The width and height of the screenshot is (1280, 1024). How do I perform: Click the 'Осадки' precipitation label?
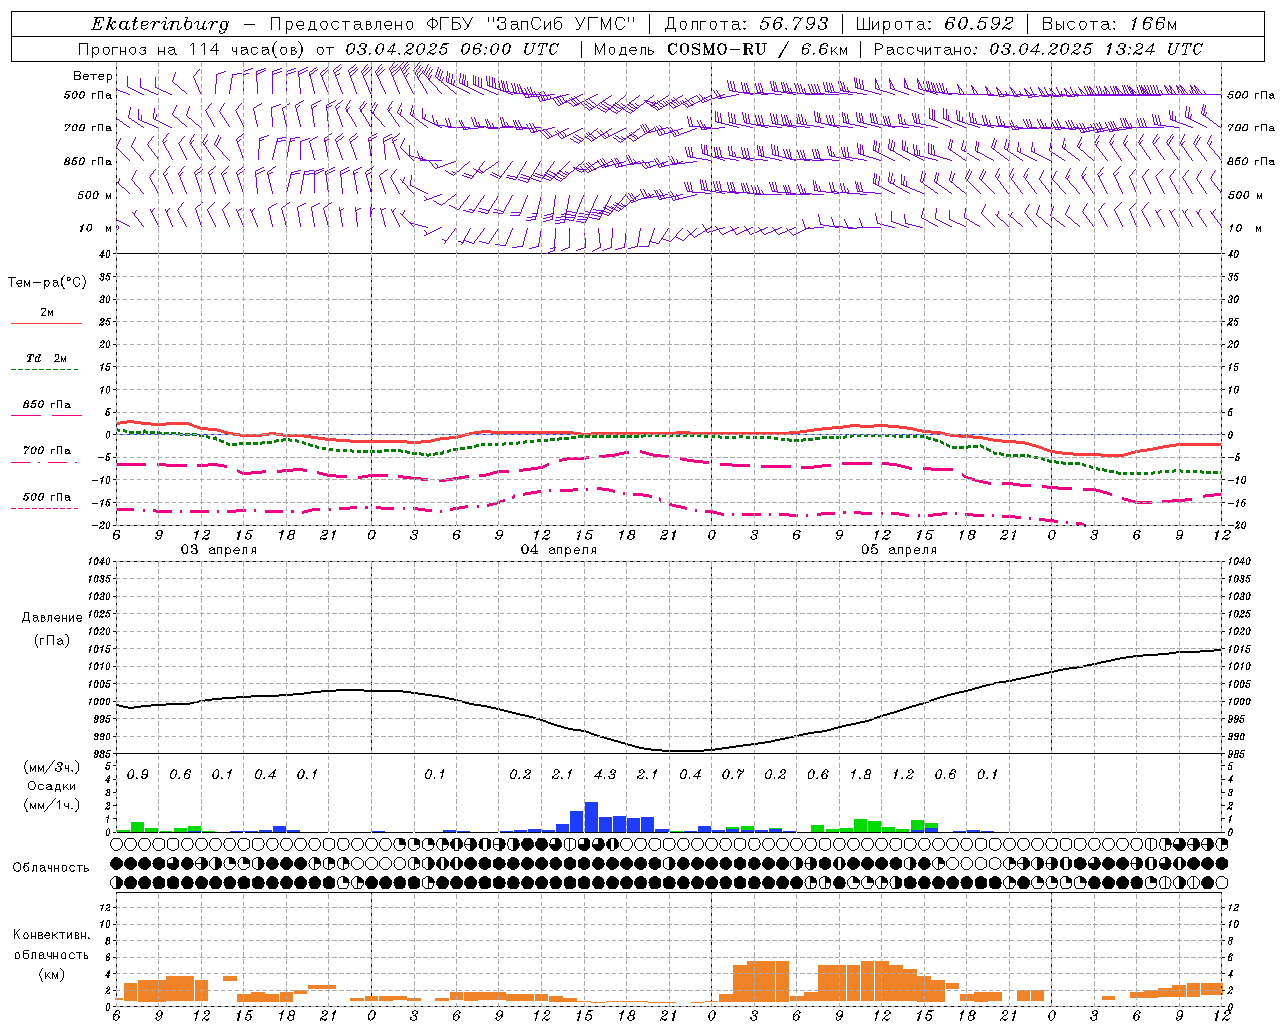click(51, 786)
